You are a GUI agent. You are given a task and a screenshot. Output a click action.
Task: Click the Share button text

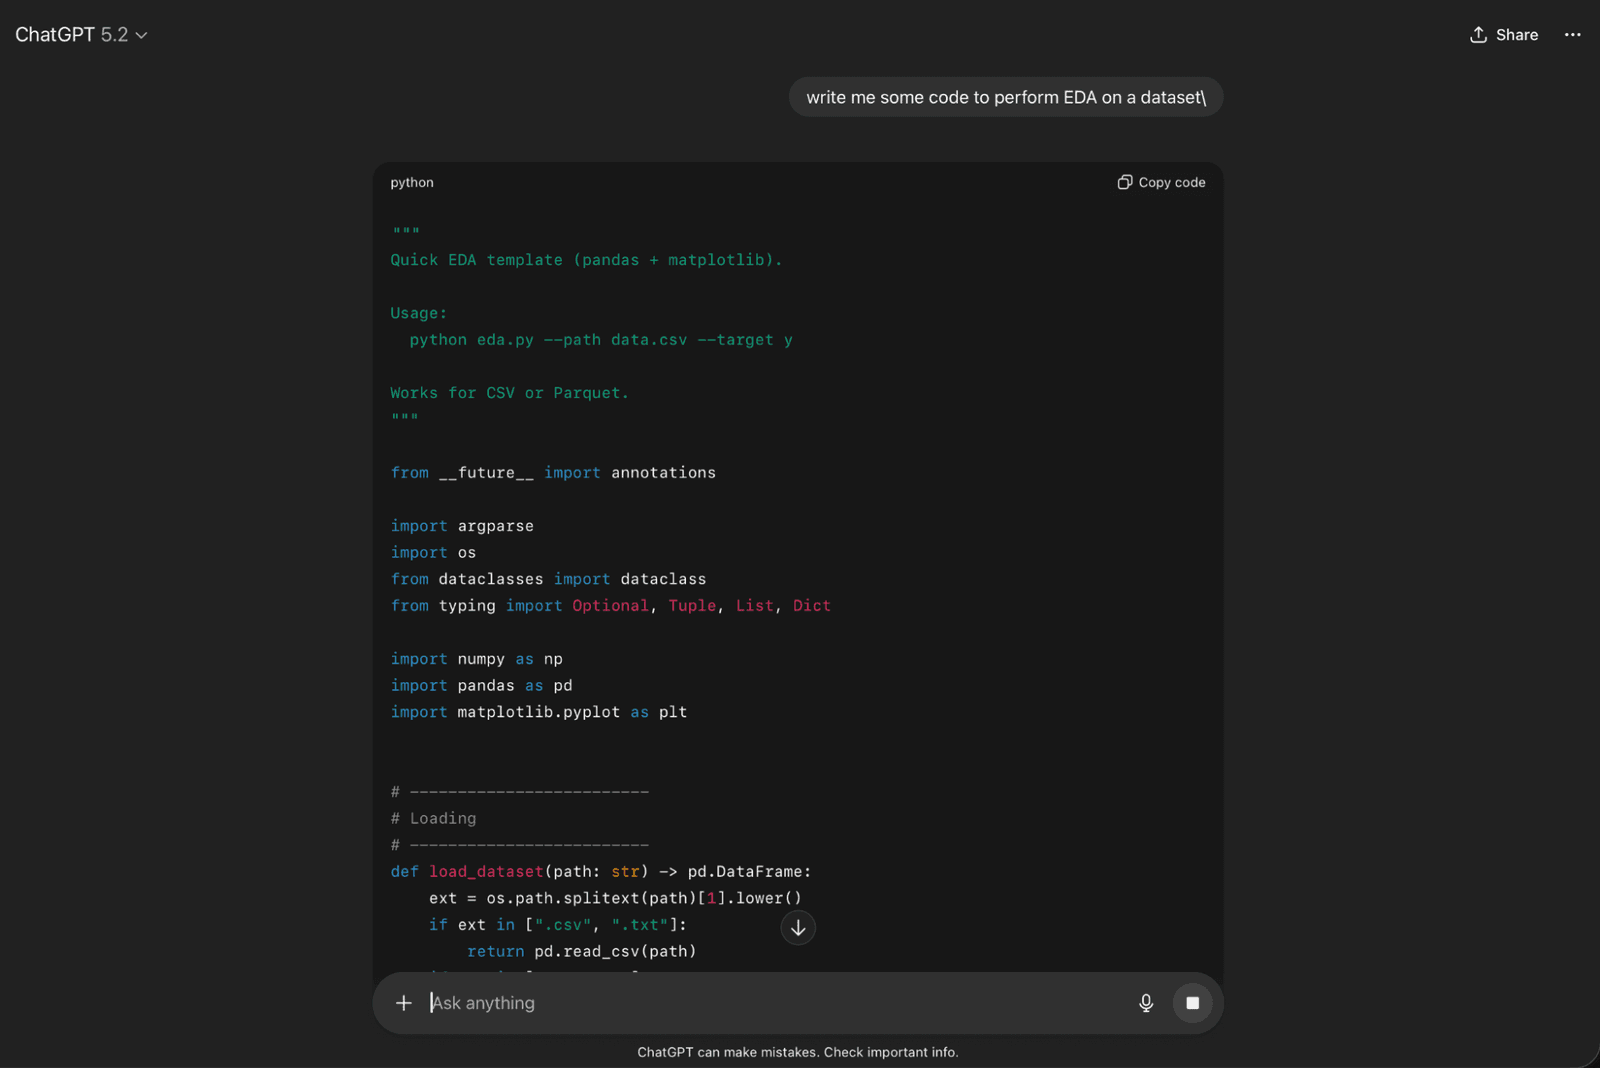click(1516, 35)
